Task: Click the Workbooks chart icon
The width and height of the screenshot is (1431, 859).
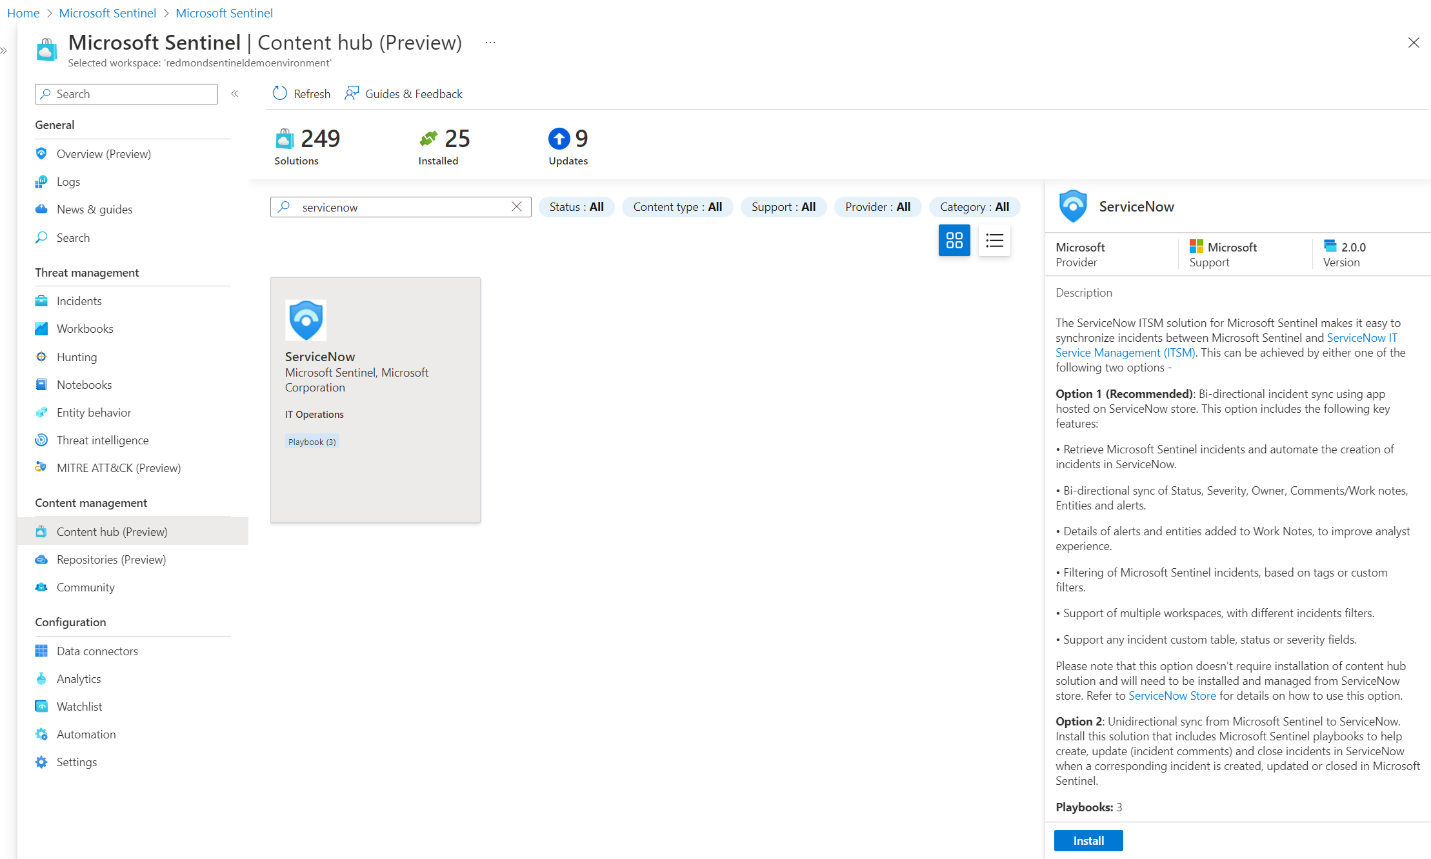Action: (41, 329)
